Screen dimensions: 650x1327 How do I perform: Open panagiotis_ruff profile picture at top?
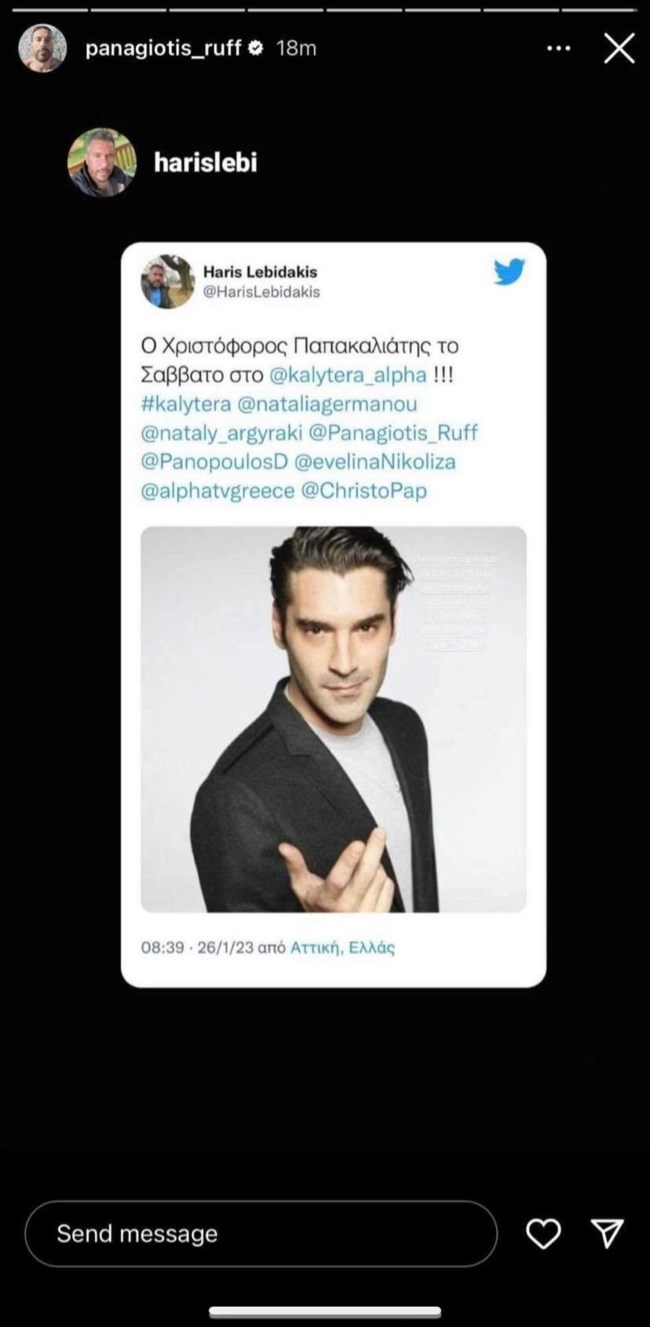(43, 48)
